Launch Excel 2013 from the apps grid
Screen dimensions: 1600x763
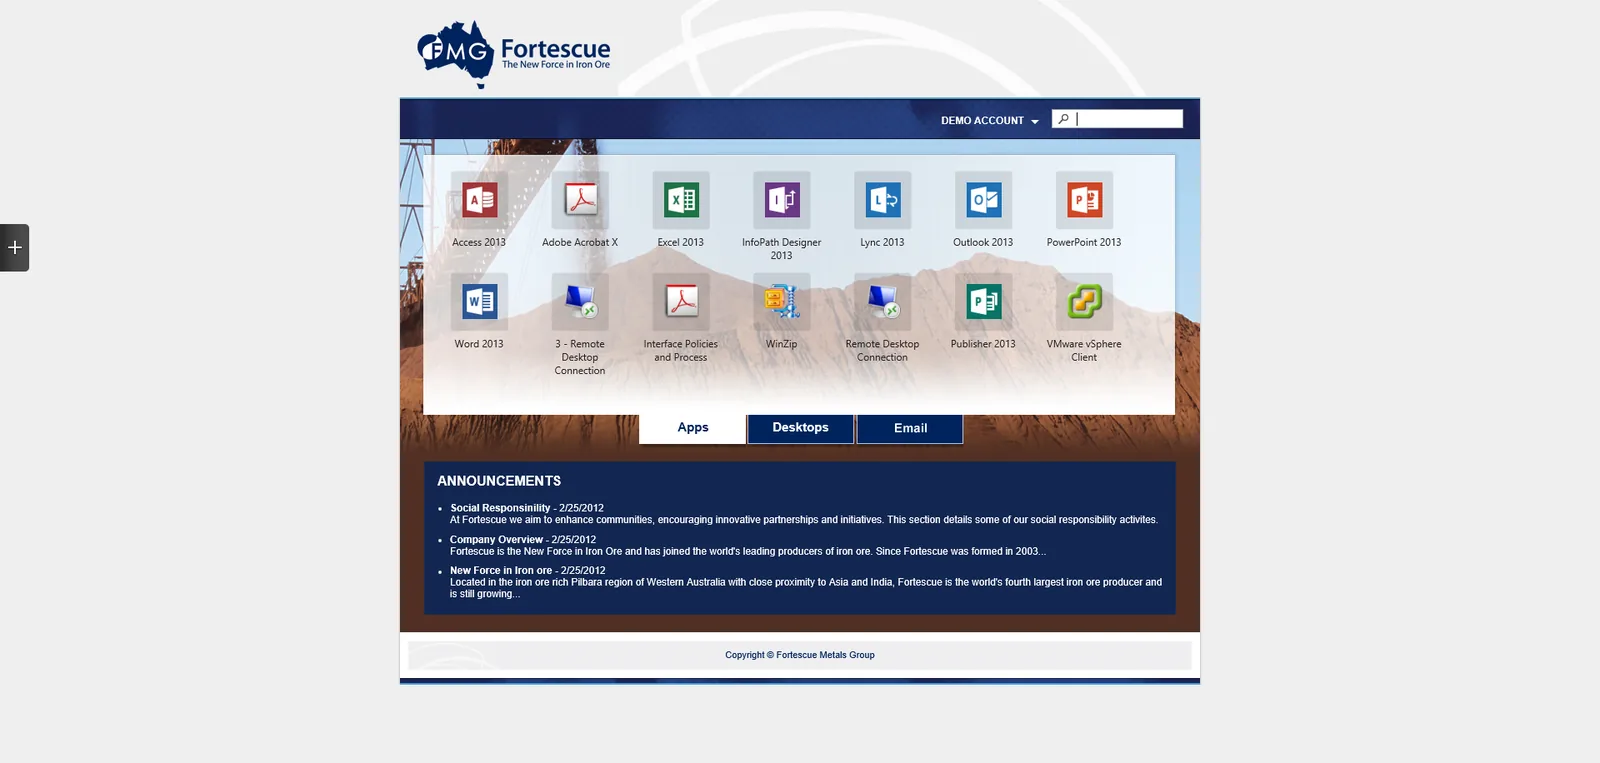pyautogui.click(x=681, y=200)
